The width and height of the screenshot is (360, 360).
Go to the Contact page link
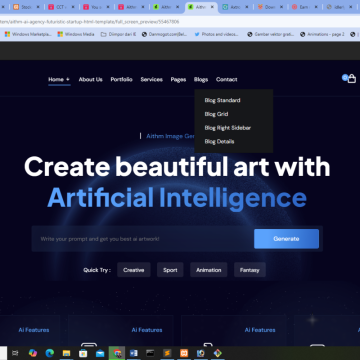click(227, 79)
